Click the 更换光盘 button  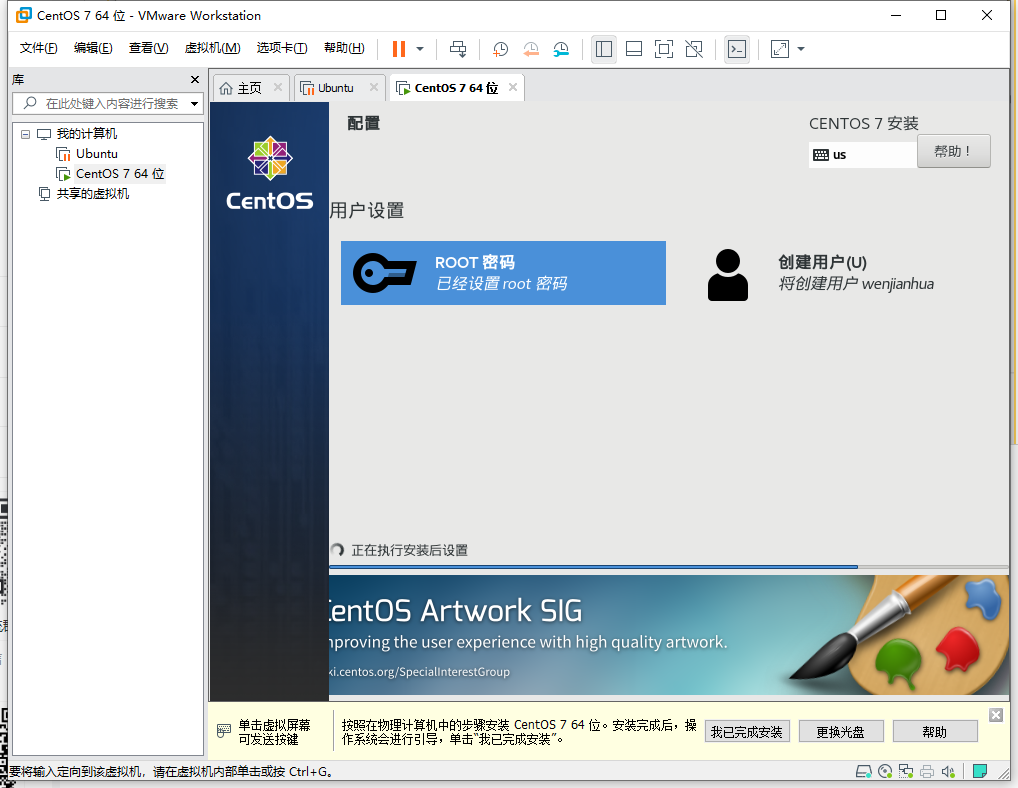(x=841, y=732)
